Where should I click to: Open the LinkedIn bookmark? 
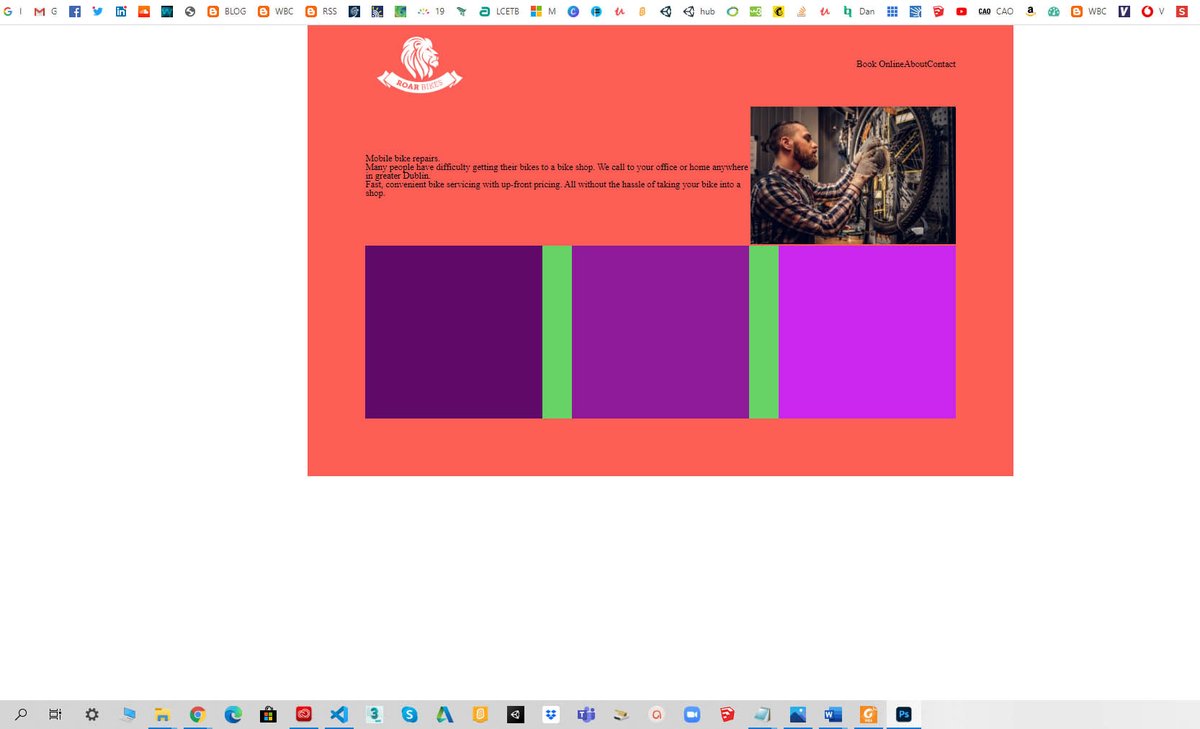(120, 11)
